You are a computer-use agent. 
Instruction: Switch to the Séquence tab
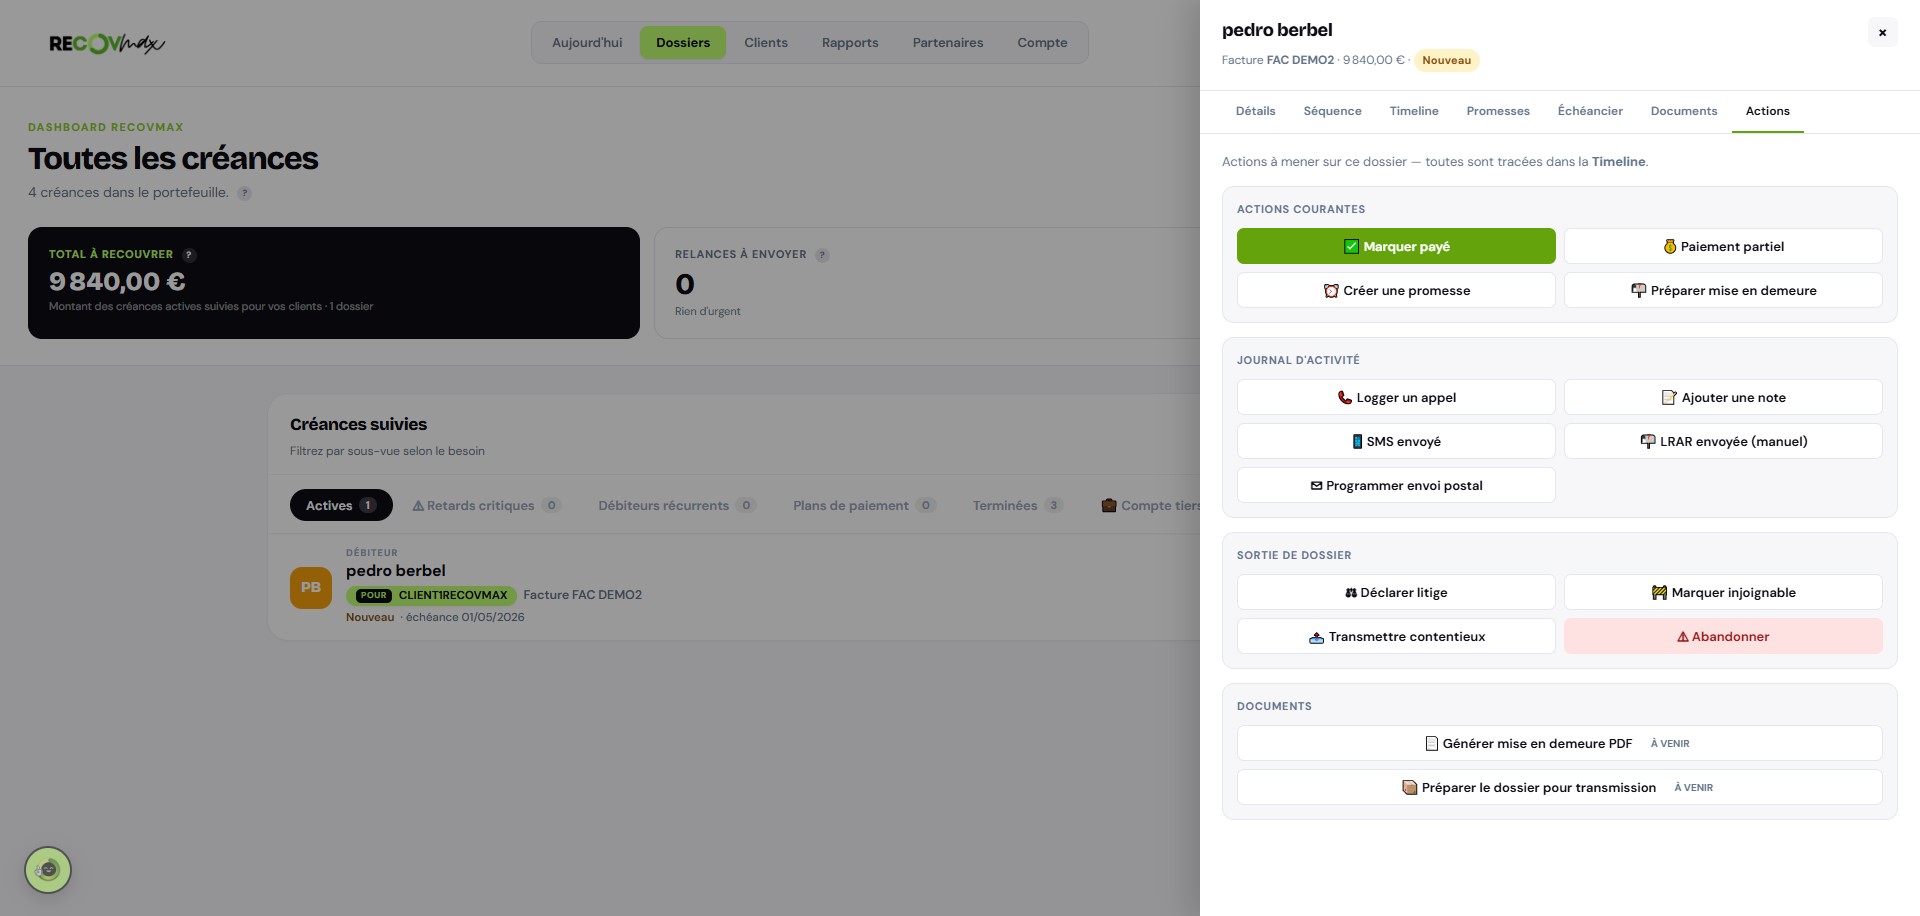pyautogui.click(x=1332, y=111)
